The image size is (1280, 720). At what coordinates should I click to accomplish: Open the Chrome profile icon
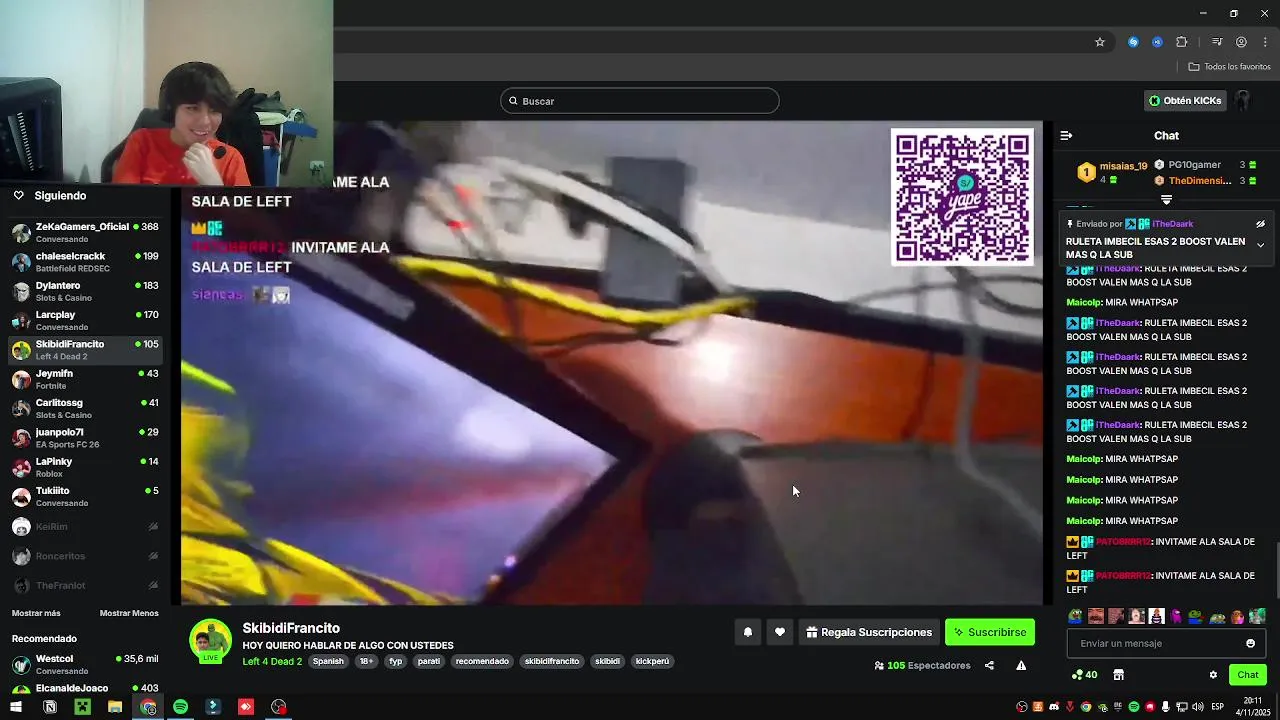1241,42
